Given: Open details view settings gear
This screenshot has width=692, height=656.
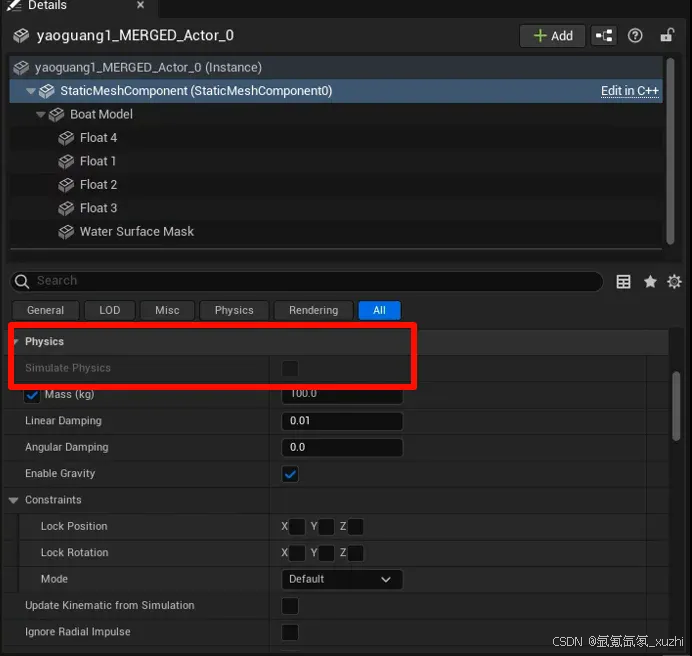Looking at the screenshot, I should [674, 281].
